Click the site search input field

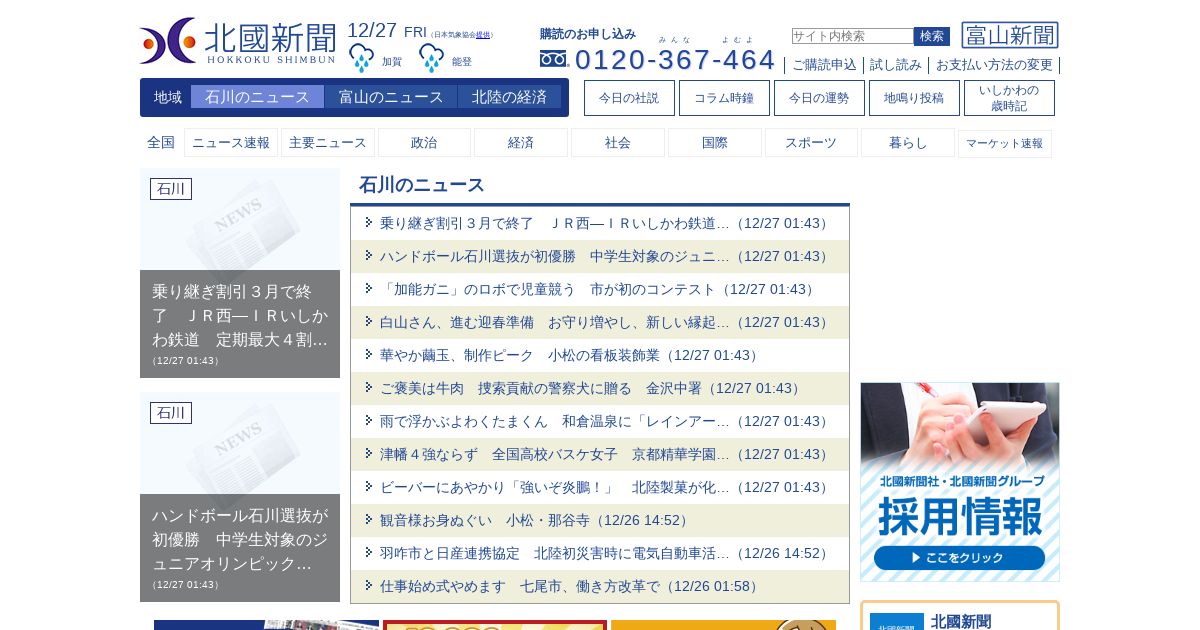pos(852,36)
